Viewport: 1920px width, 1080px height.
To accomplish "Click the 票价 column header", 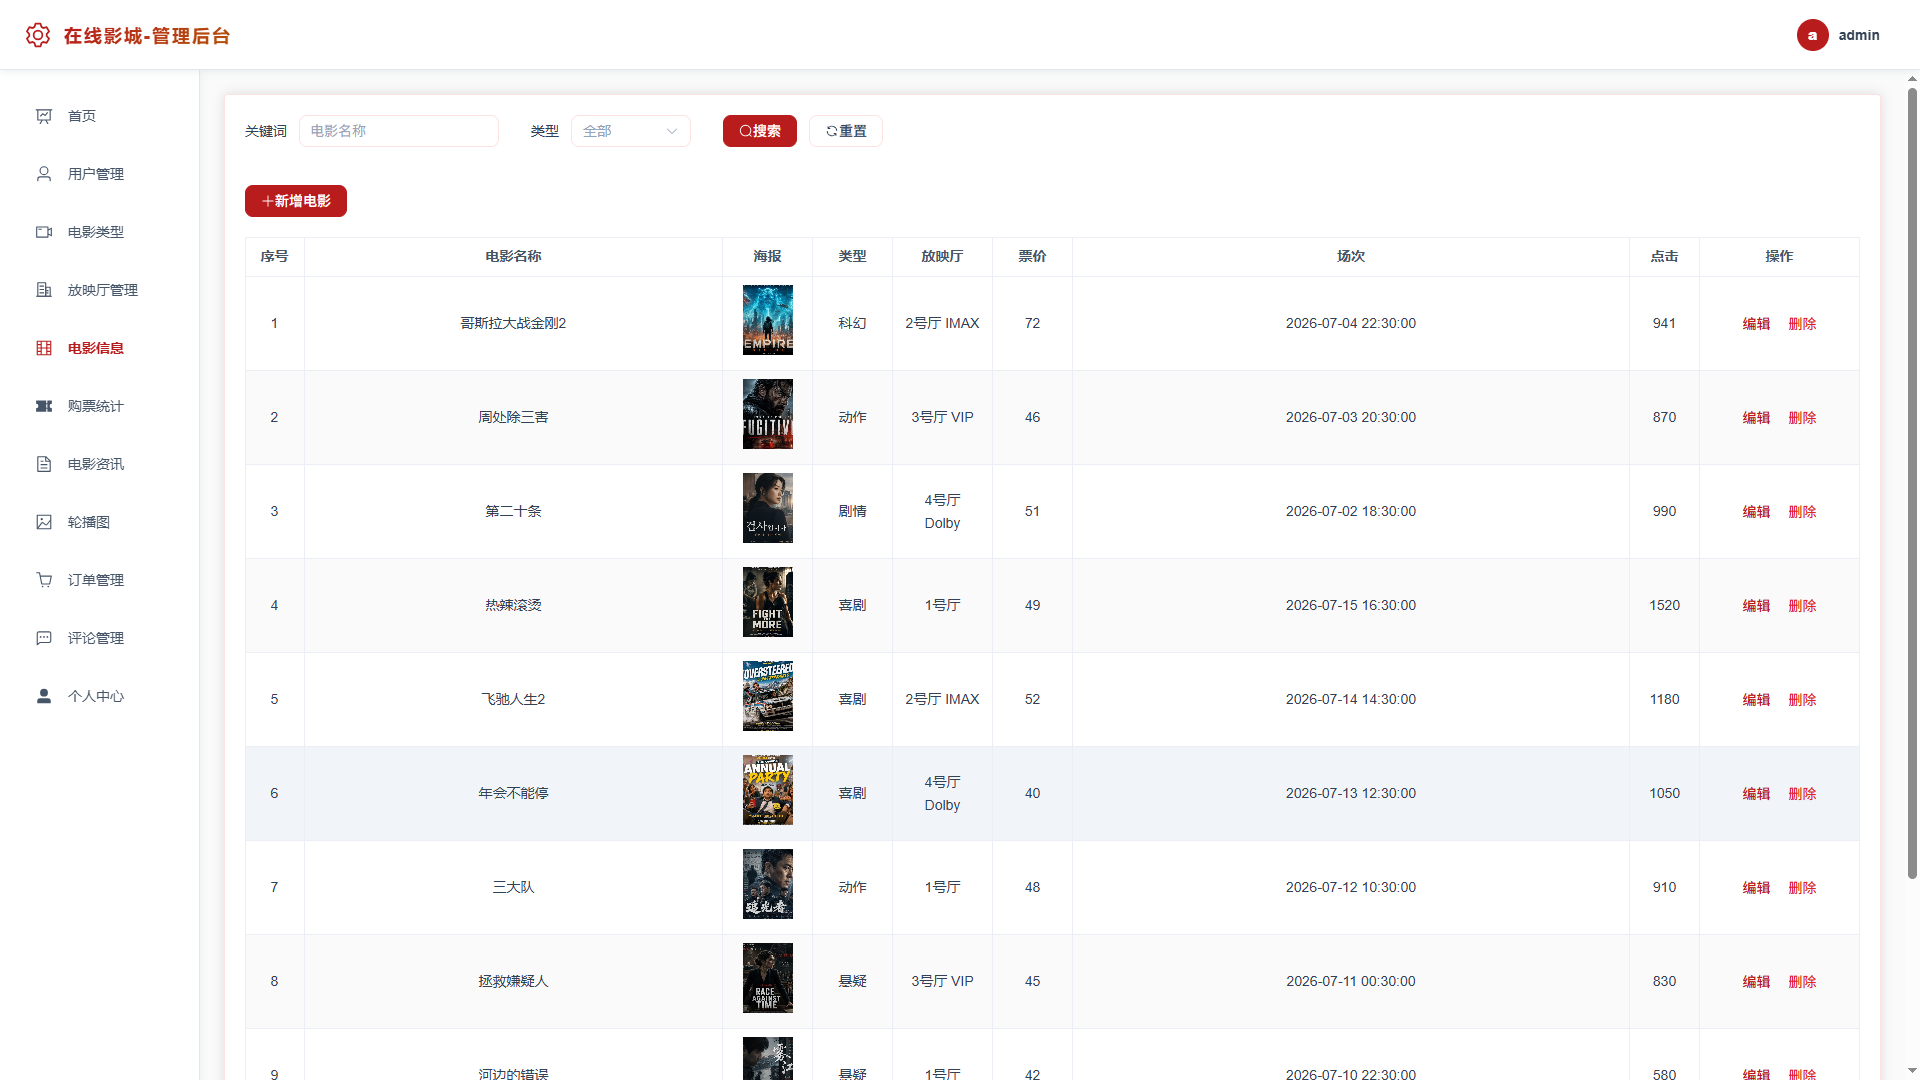I will tap(1032, 257).
